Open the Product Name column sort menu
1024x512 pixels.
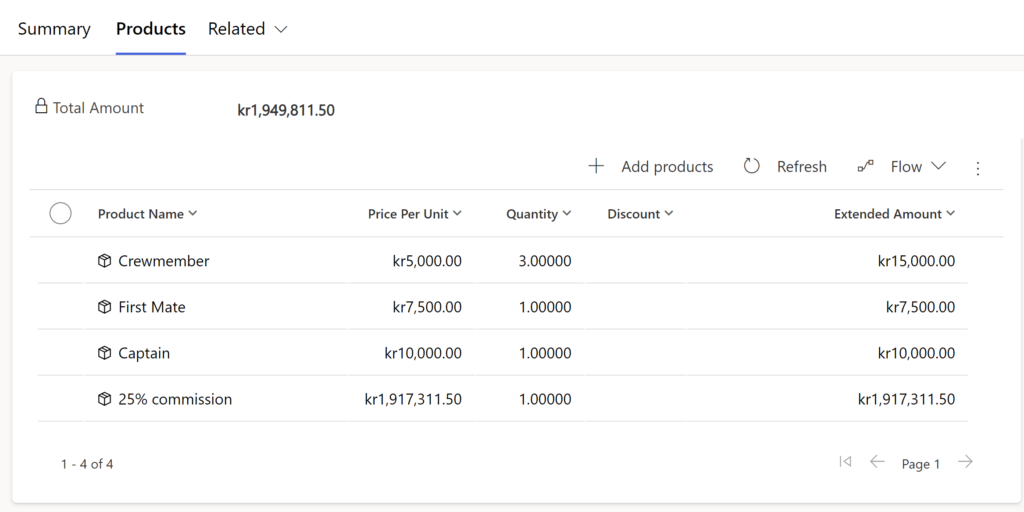click(x=193, y=213)
